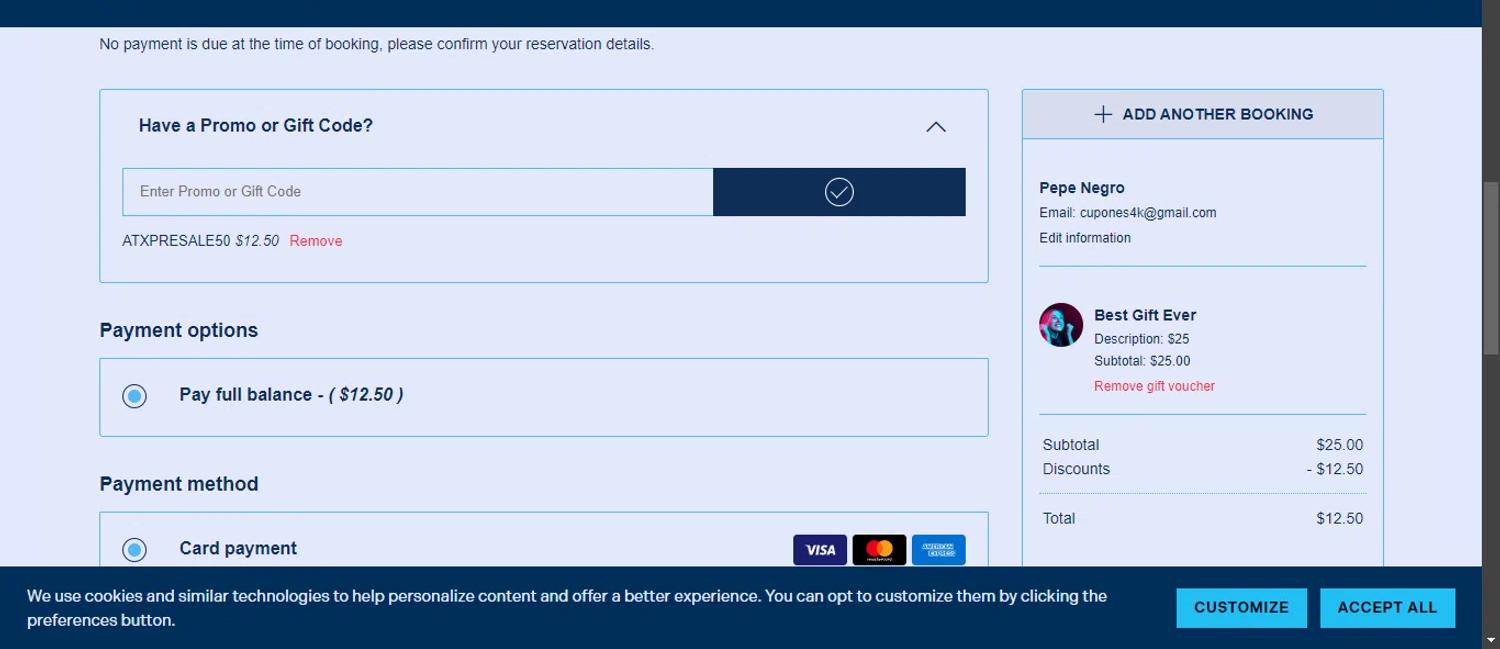The width and height of the screenshot is (1500, 649).
Task: Click the Best Gift Ever round avatar image
Action: pos(1061,325)
